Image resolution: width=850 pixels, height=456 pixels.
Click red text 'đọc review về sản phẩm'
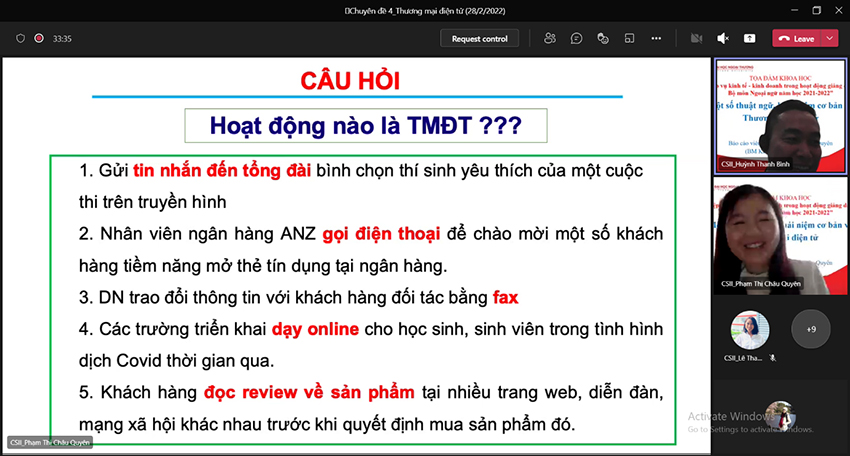[x=309, y=392]
